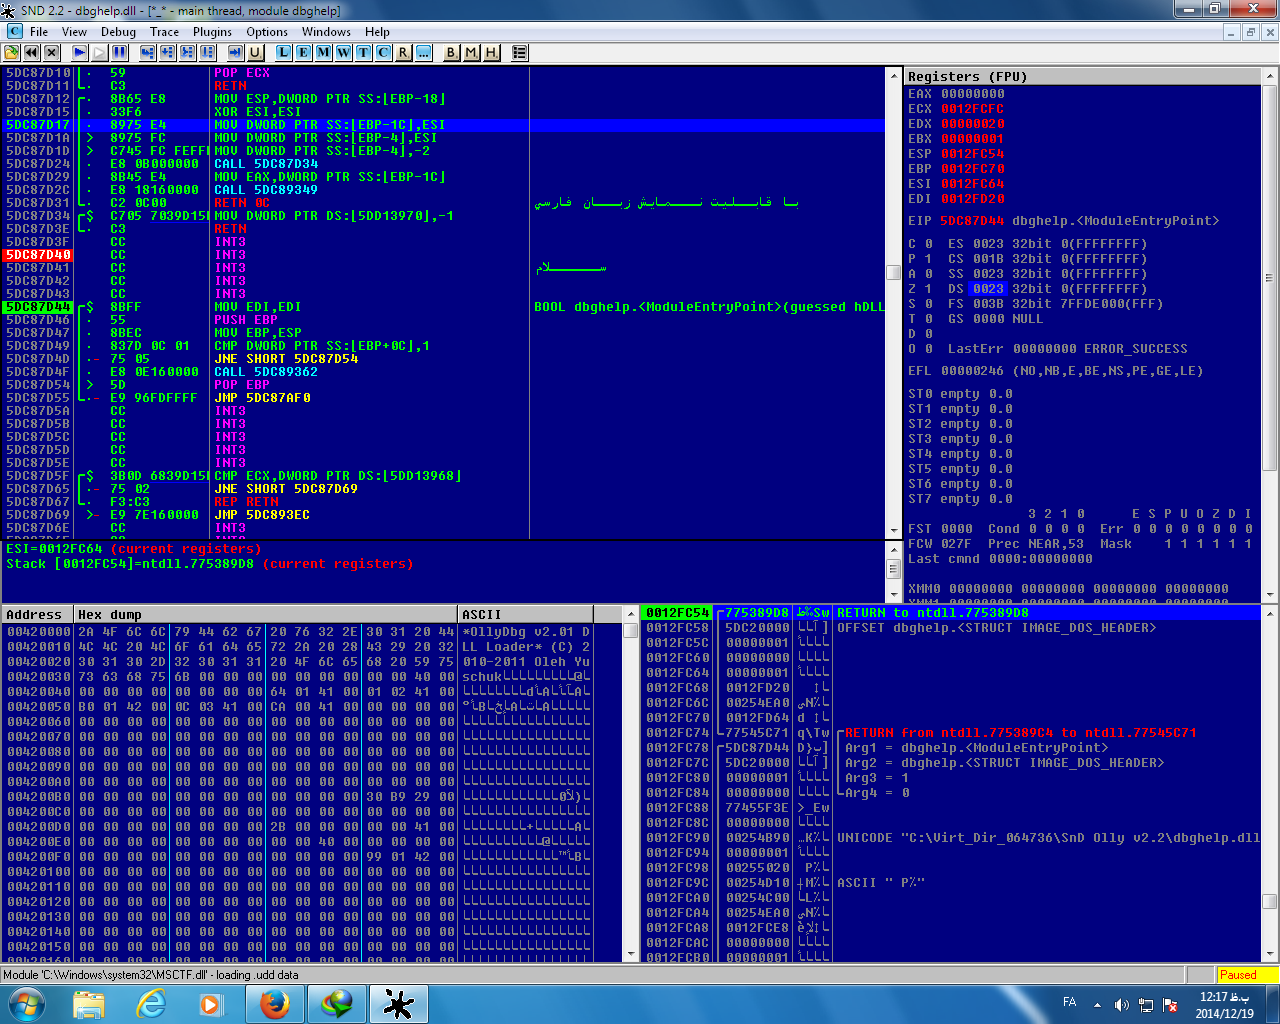1280x1024 pixels.
Task: Open Breakpoints list with the B icon
Action: point(451,52)
